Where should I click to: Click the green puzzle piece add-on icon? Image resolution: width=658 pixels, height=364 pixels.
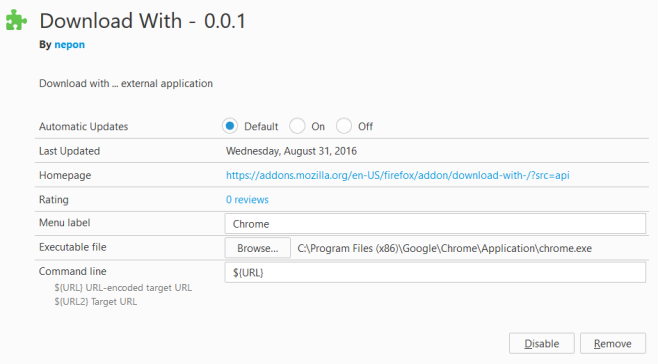pos(16,20)
